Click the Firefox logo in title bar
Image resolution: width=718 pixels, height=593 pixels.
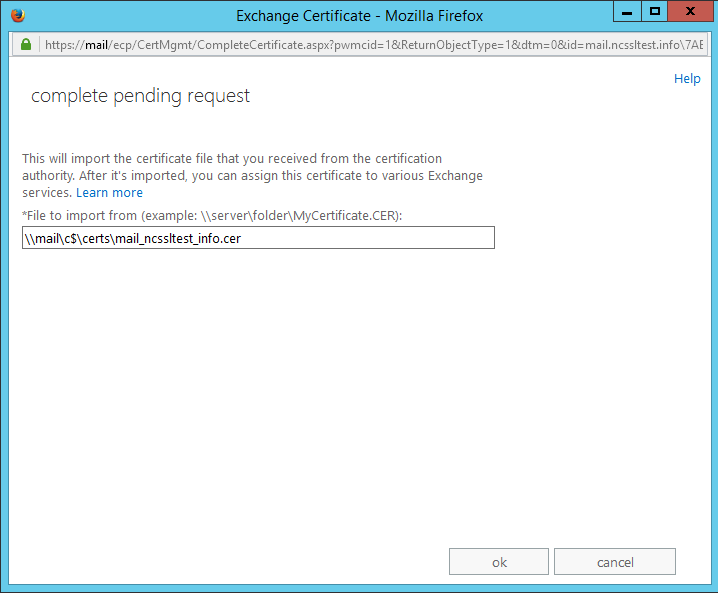[x=18, y=16]
